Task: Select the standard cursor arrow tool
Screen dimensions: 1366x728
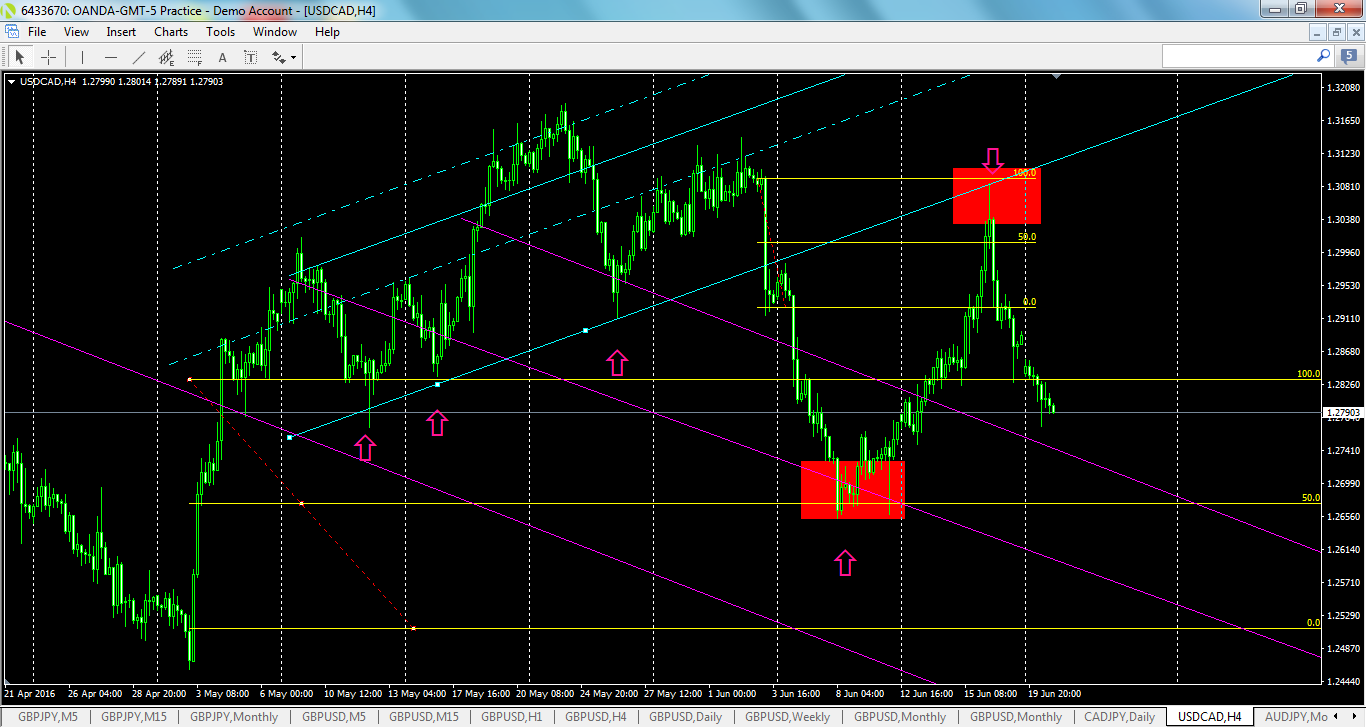Action: tap(20, 57)
